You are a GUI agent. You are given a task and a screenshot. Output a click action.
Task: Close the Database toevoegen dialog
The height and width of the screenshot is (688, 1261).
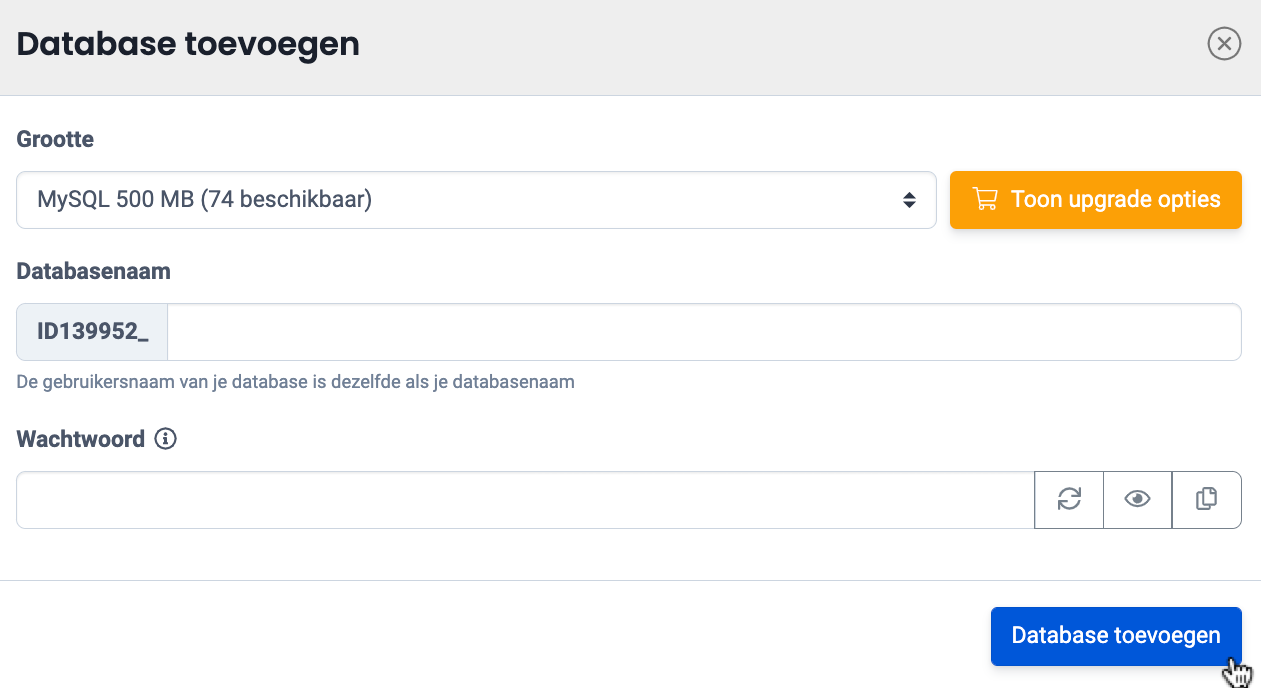click(1224, 44)
